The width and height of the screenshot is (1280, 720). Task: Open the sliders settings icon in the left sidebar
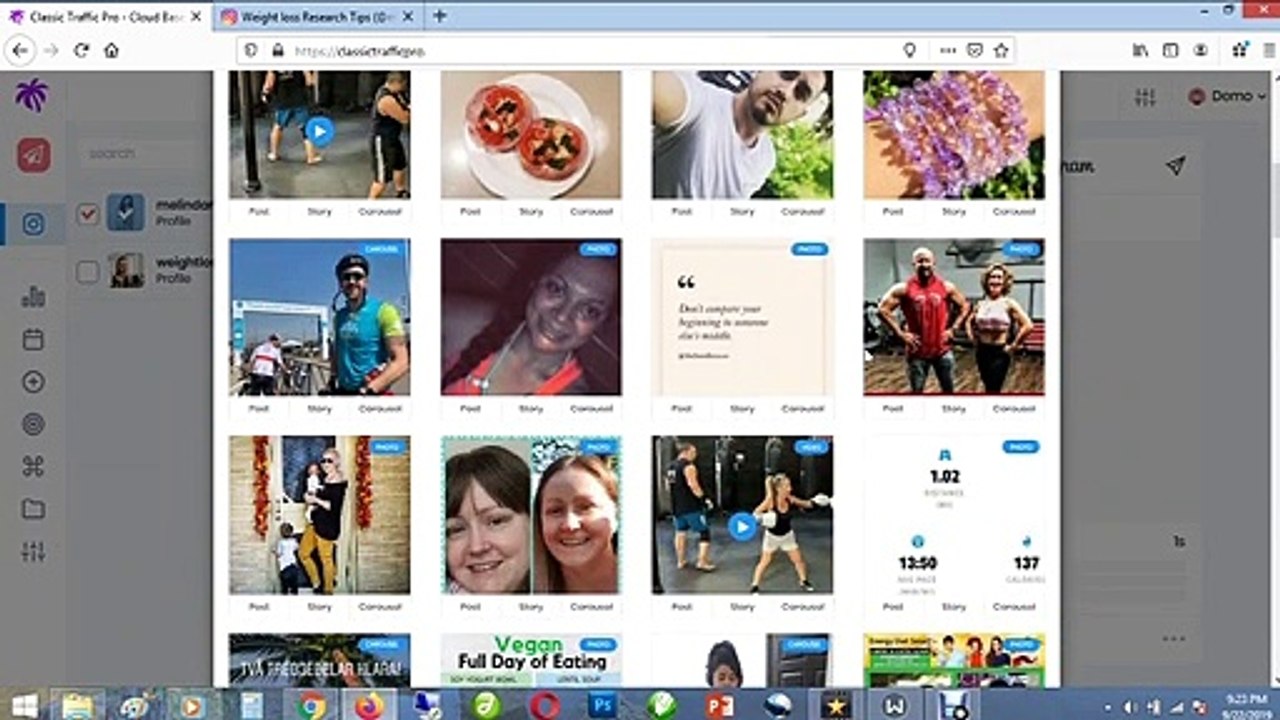(33, 551)
